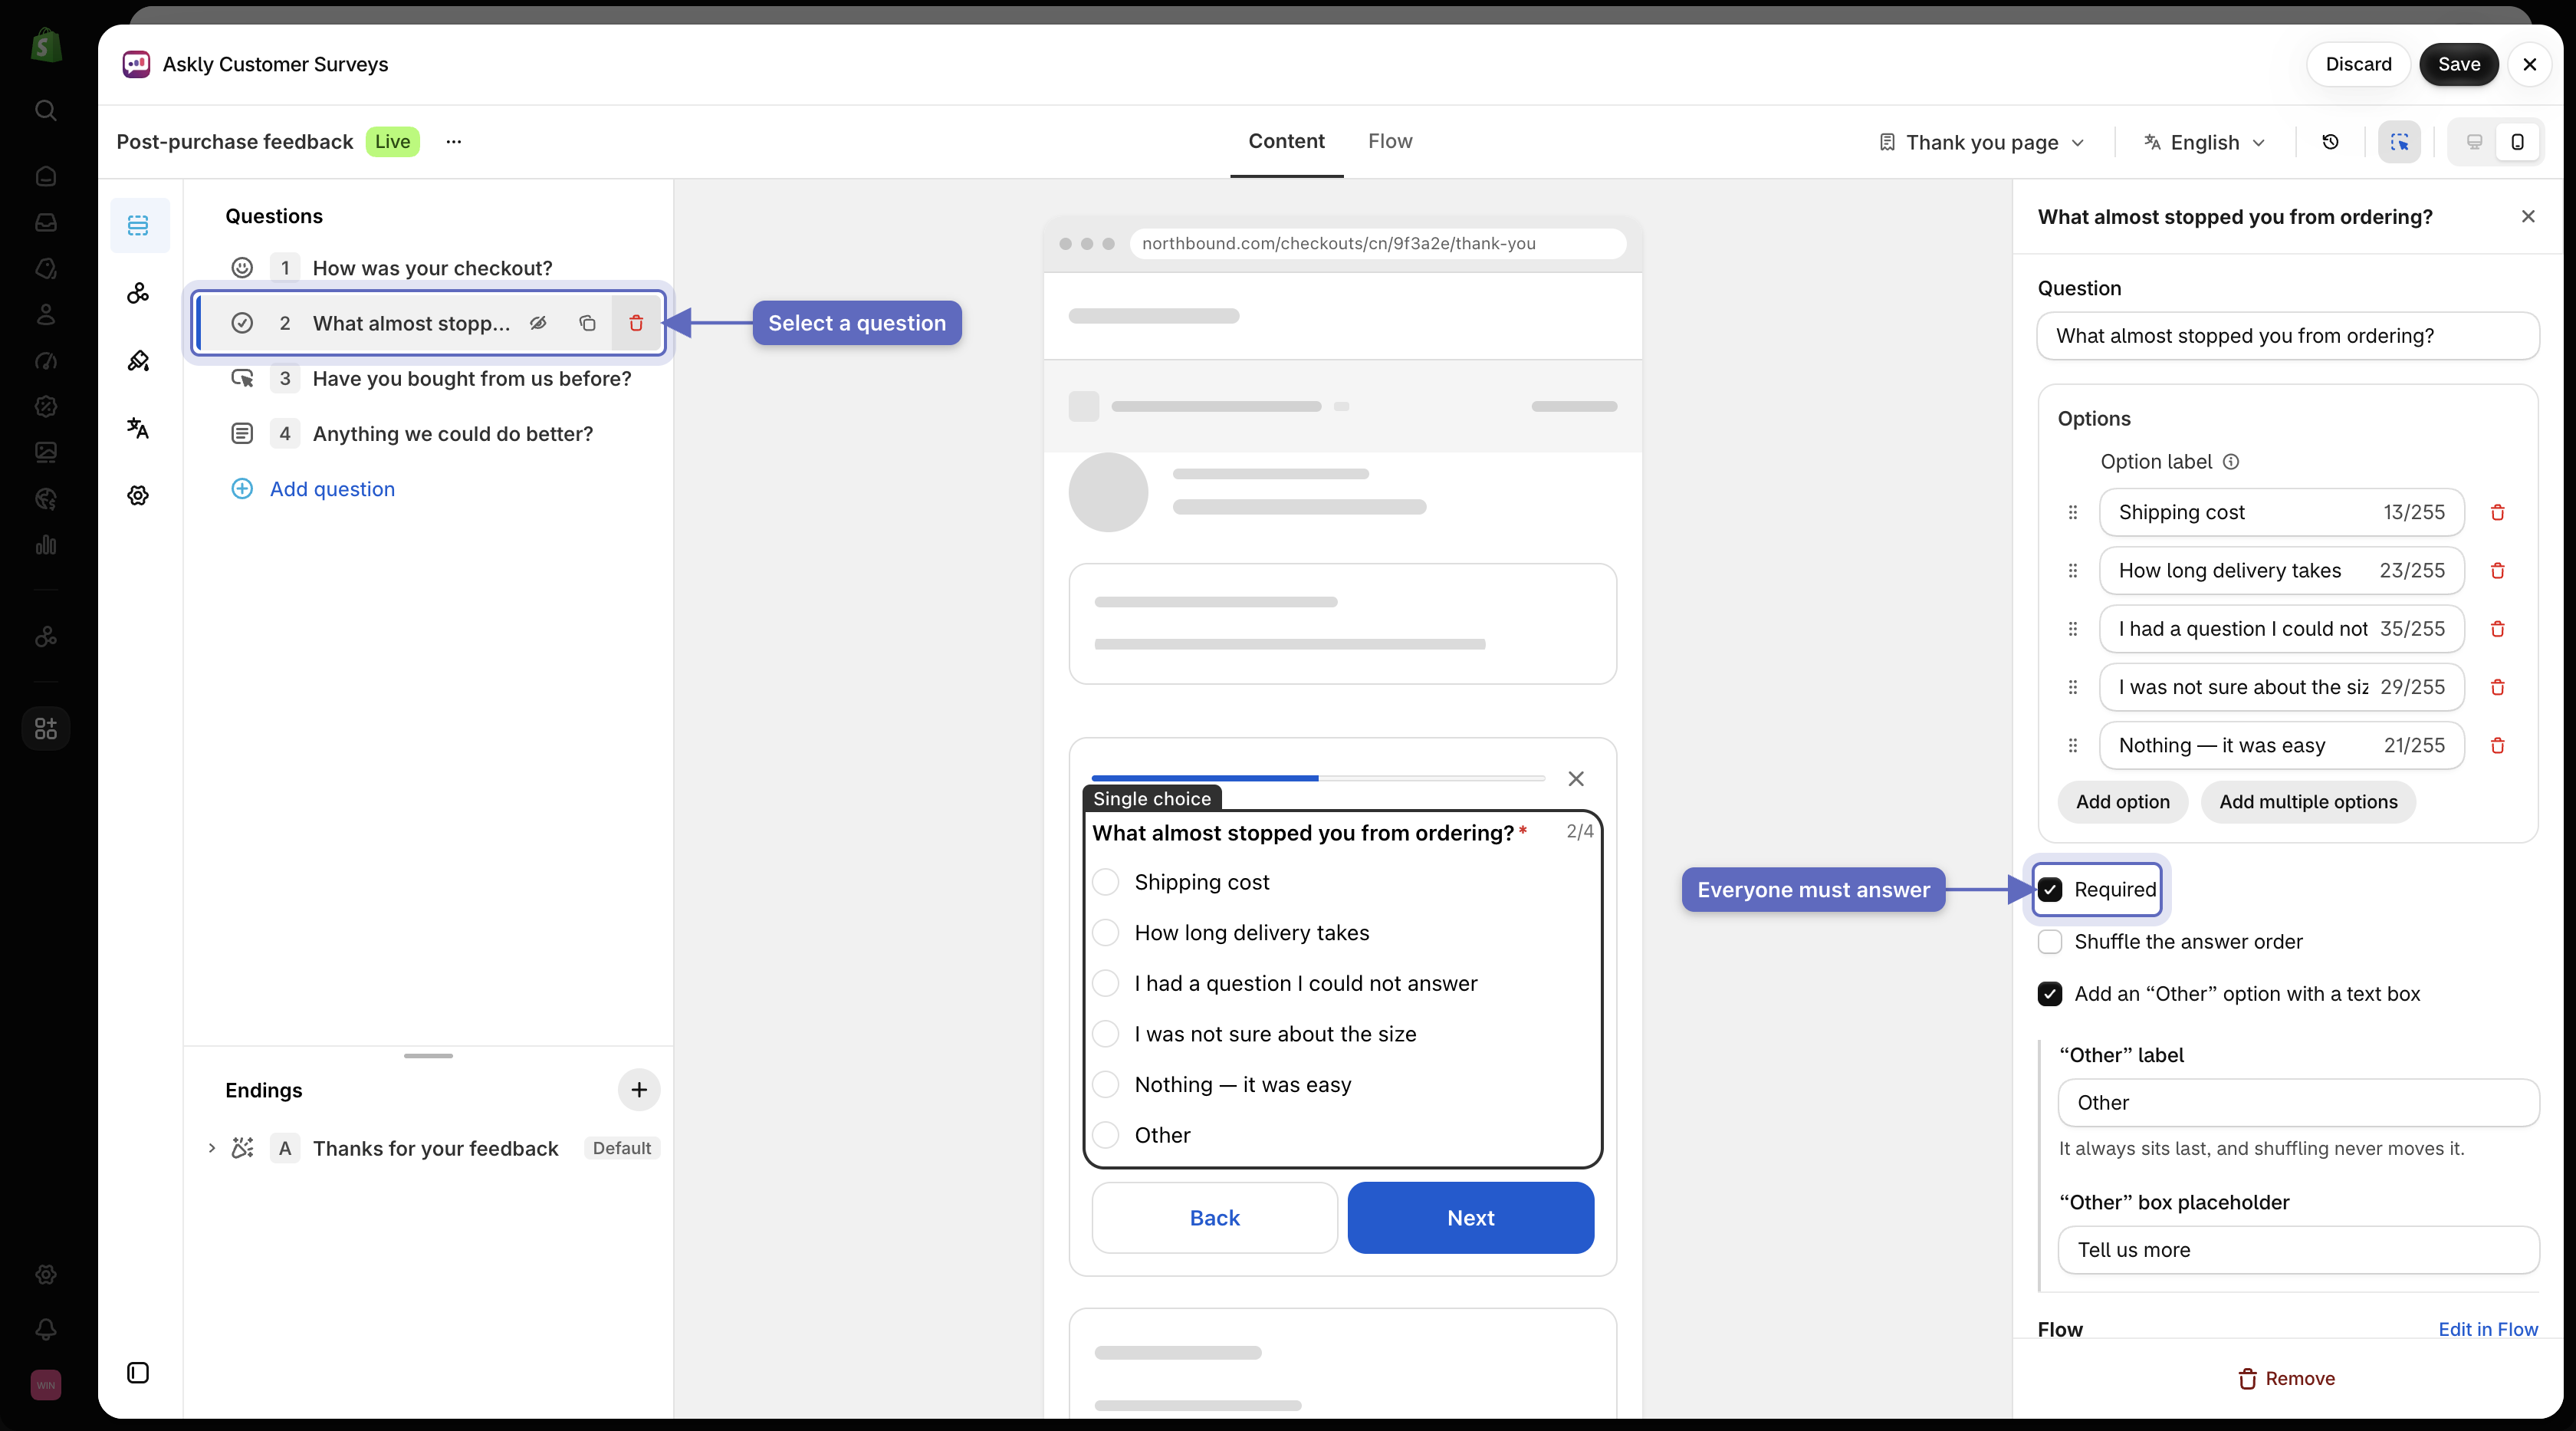This screenshot has height=1431, width=2576.
Task: Switch to desktop preview icon
Action: [x=2474, y=142]
